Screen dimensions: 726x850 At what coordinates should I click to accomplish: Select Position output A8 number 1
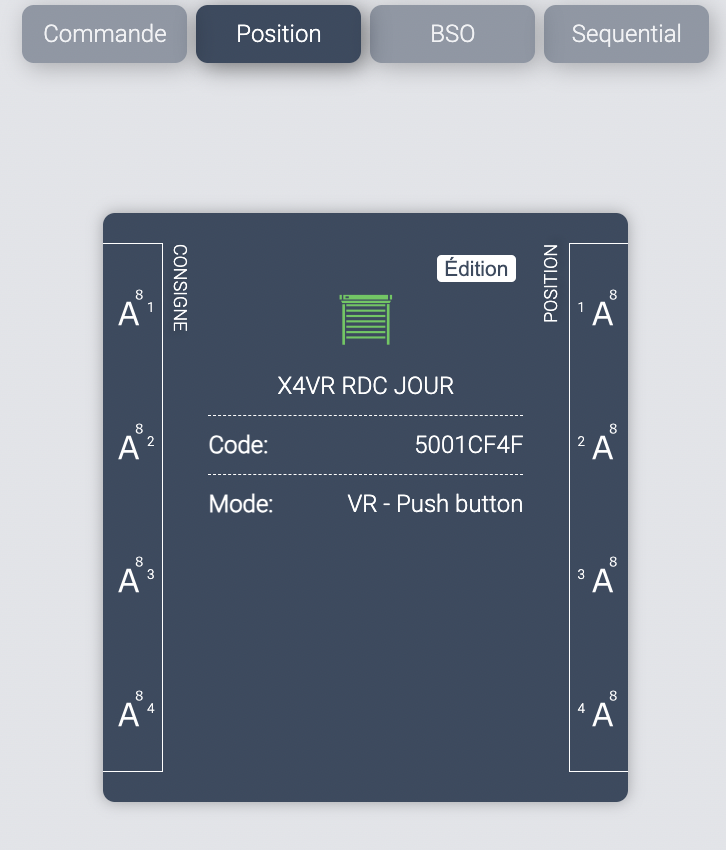pyautogui.click(x=600, y=311)
